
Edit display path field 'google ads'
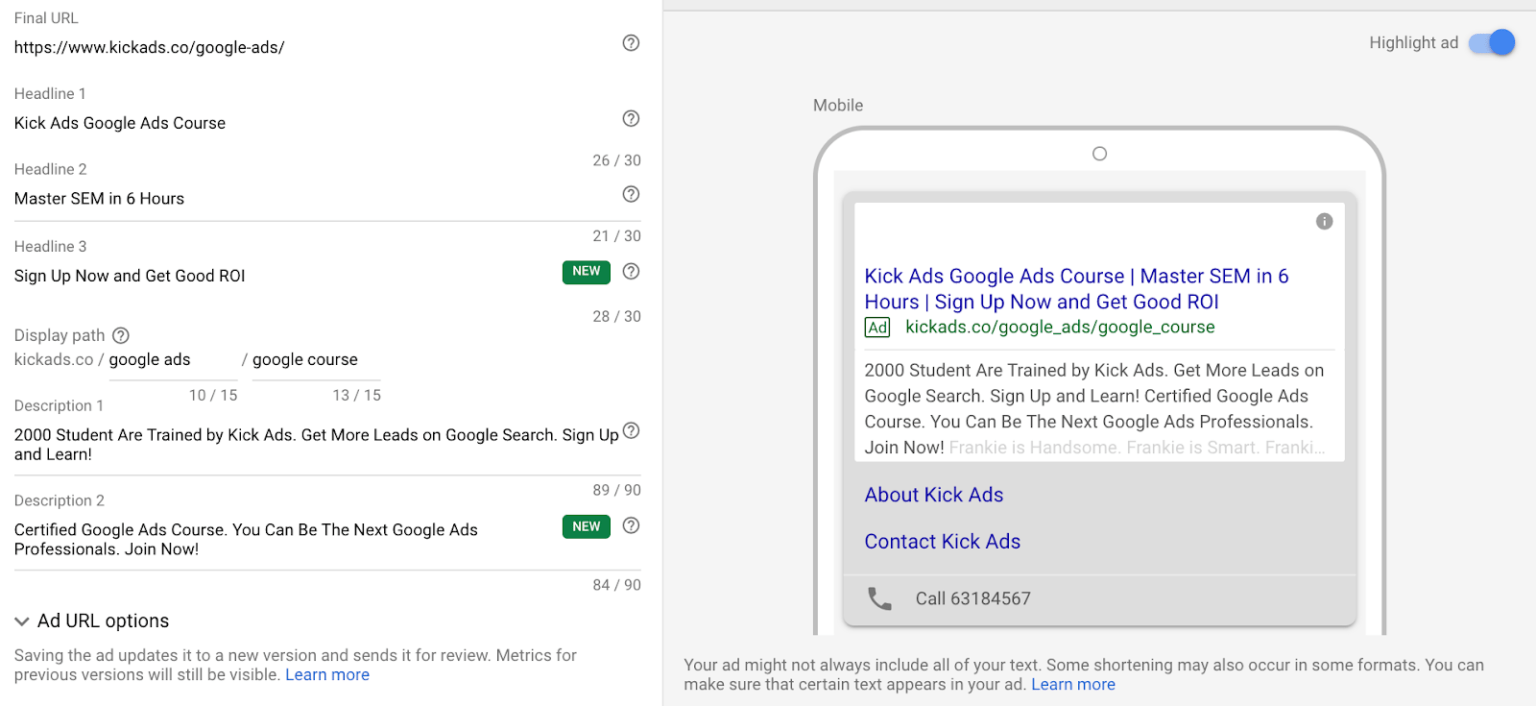coord(173,360)
